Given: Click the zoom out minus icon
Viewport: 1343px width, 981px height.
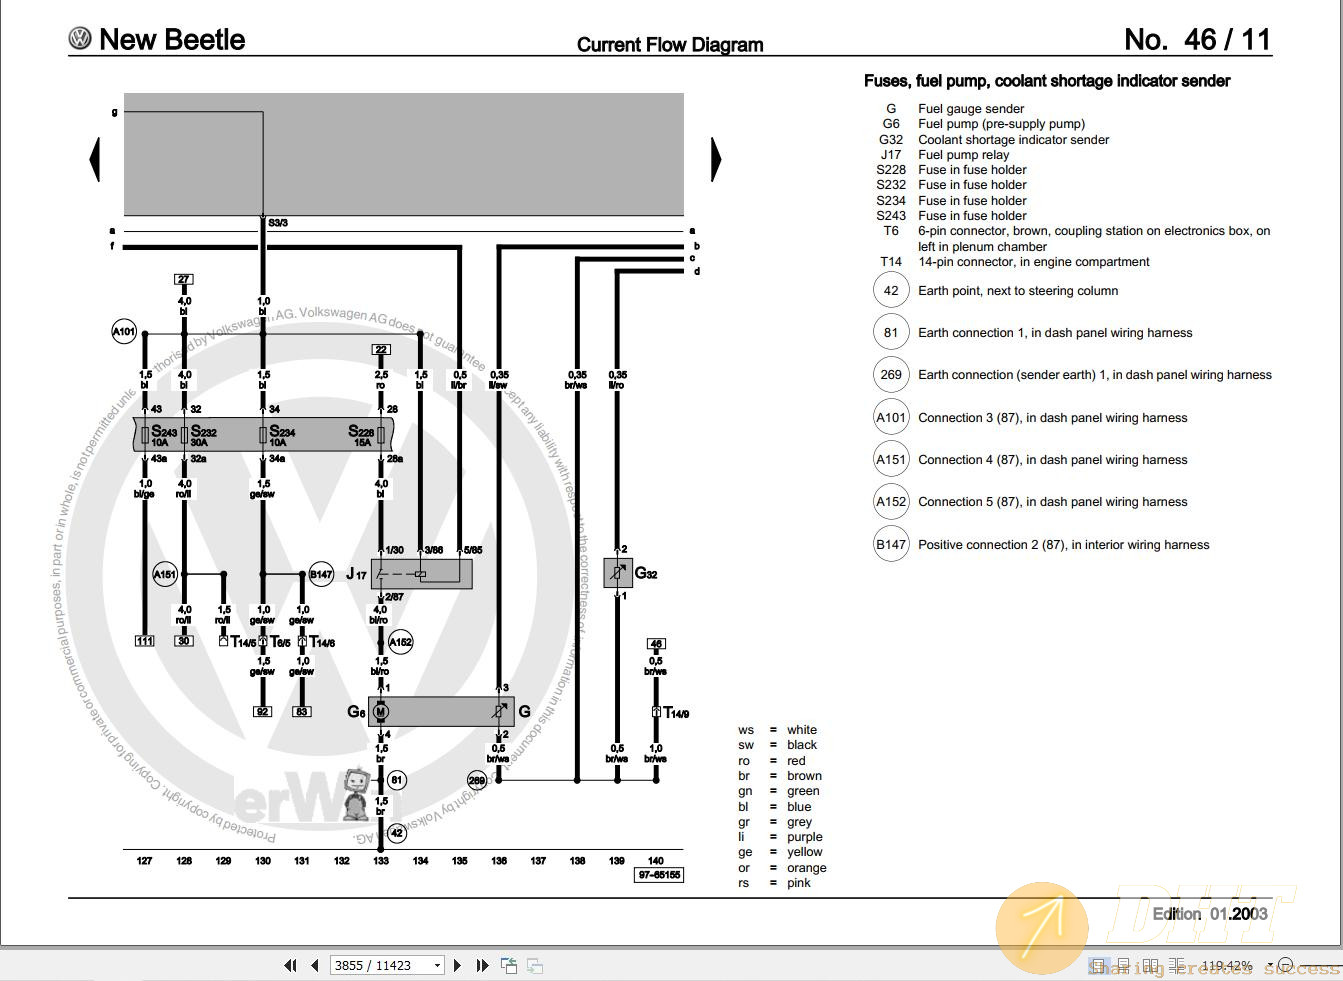Looking at the screenshot, I should [x=1285, y=966].
